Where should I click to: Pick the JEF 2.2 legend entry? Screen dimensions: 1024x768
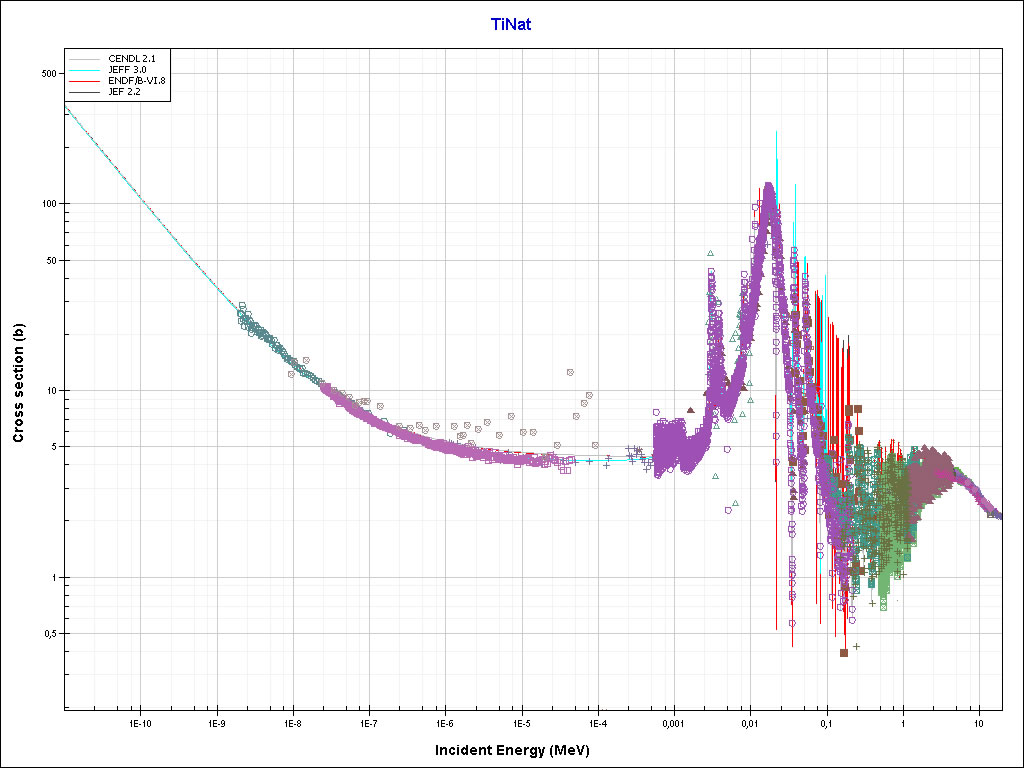pyautogui.click(x=124, y=91)
